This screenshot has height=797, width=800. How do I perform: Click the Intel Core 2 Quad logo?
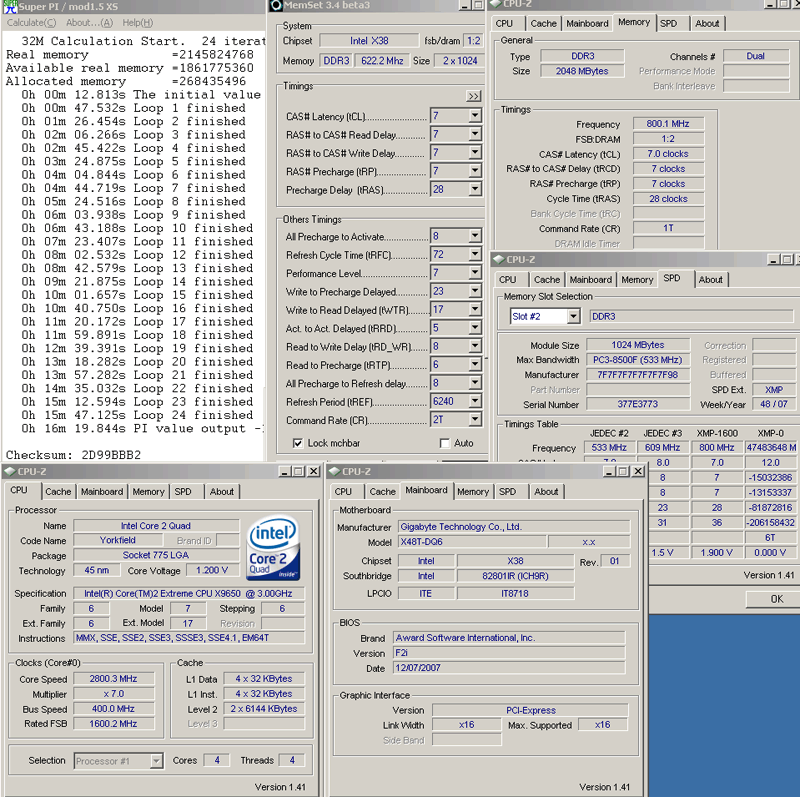(273, 548)
